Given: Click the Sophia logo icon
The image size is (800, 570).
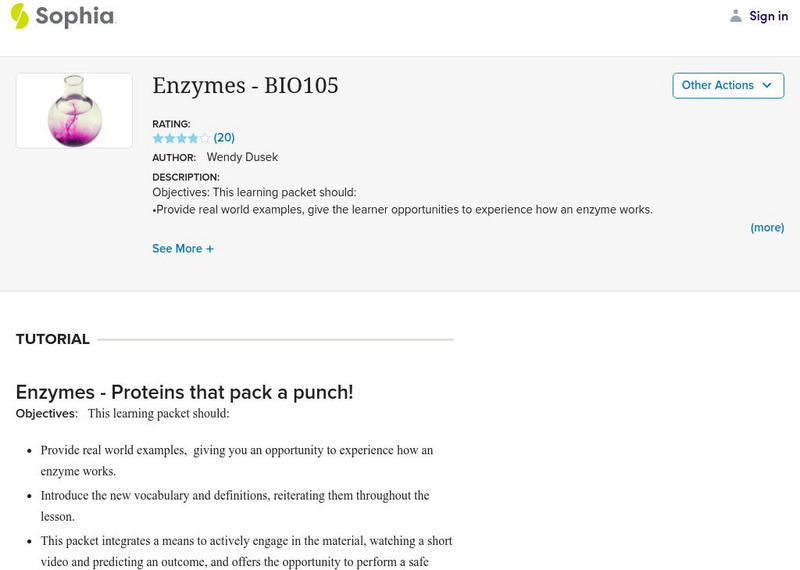Looking at the screenshot, I should click(x=20, y=16).
